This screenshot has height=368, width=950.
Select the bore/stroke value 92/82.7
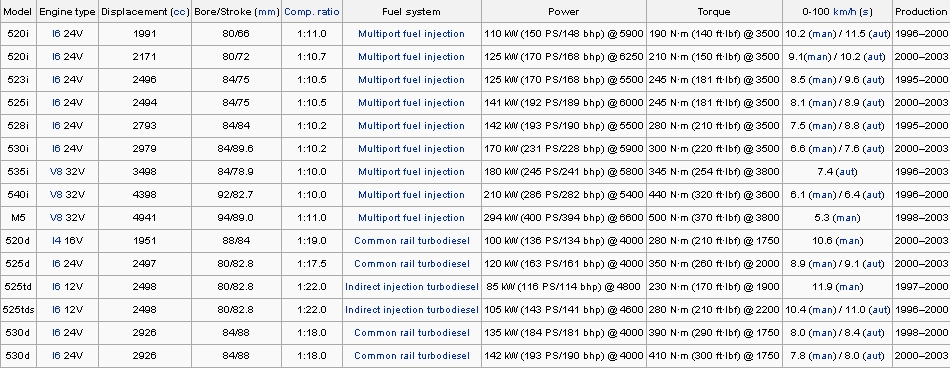coord(236,195)
